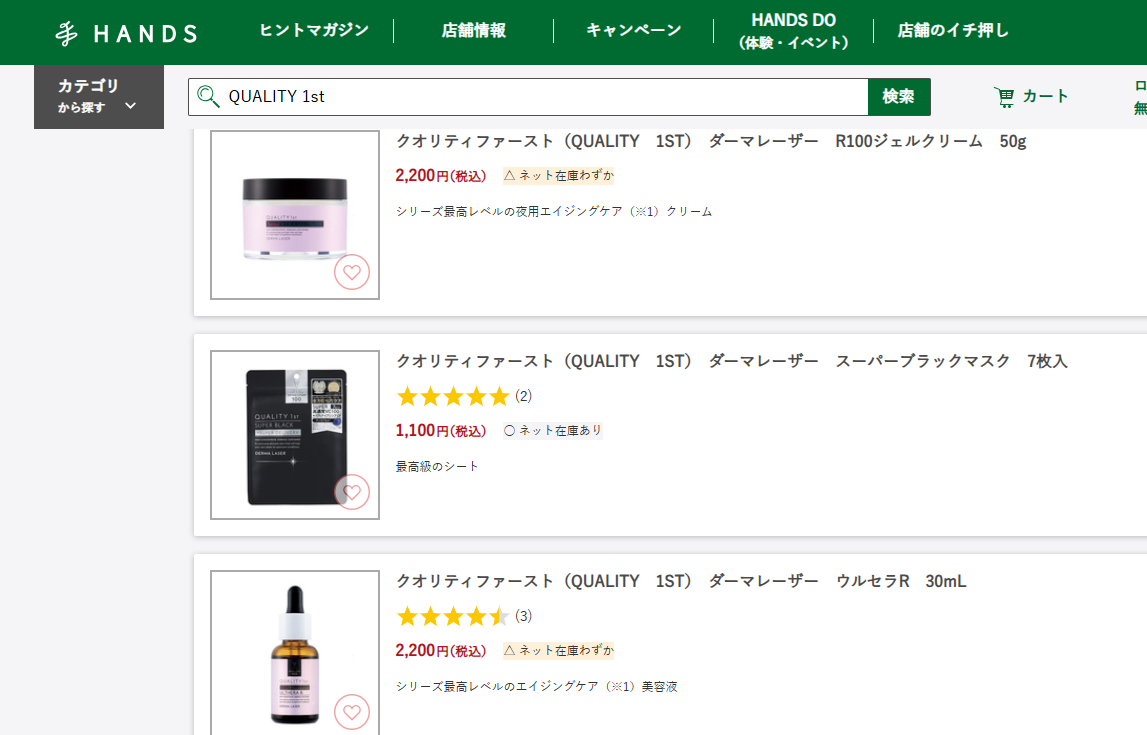Open HANDS DO events menu

[x=793, y=31]
